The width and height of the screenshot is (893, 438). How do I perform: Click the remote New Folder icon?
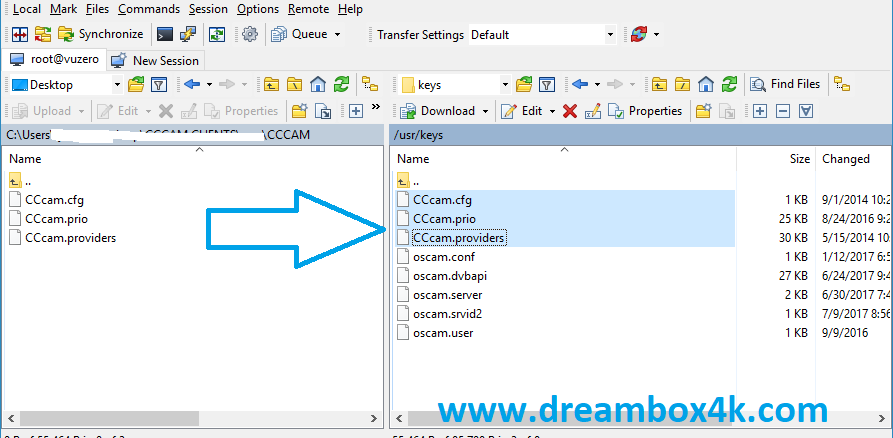pyautogui.click(x=703, y=111)
